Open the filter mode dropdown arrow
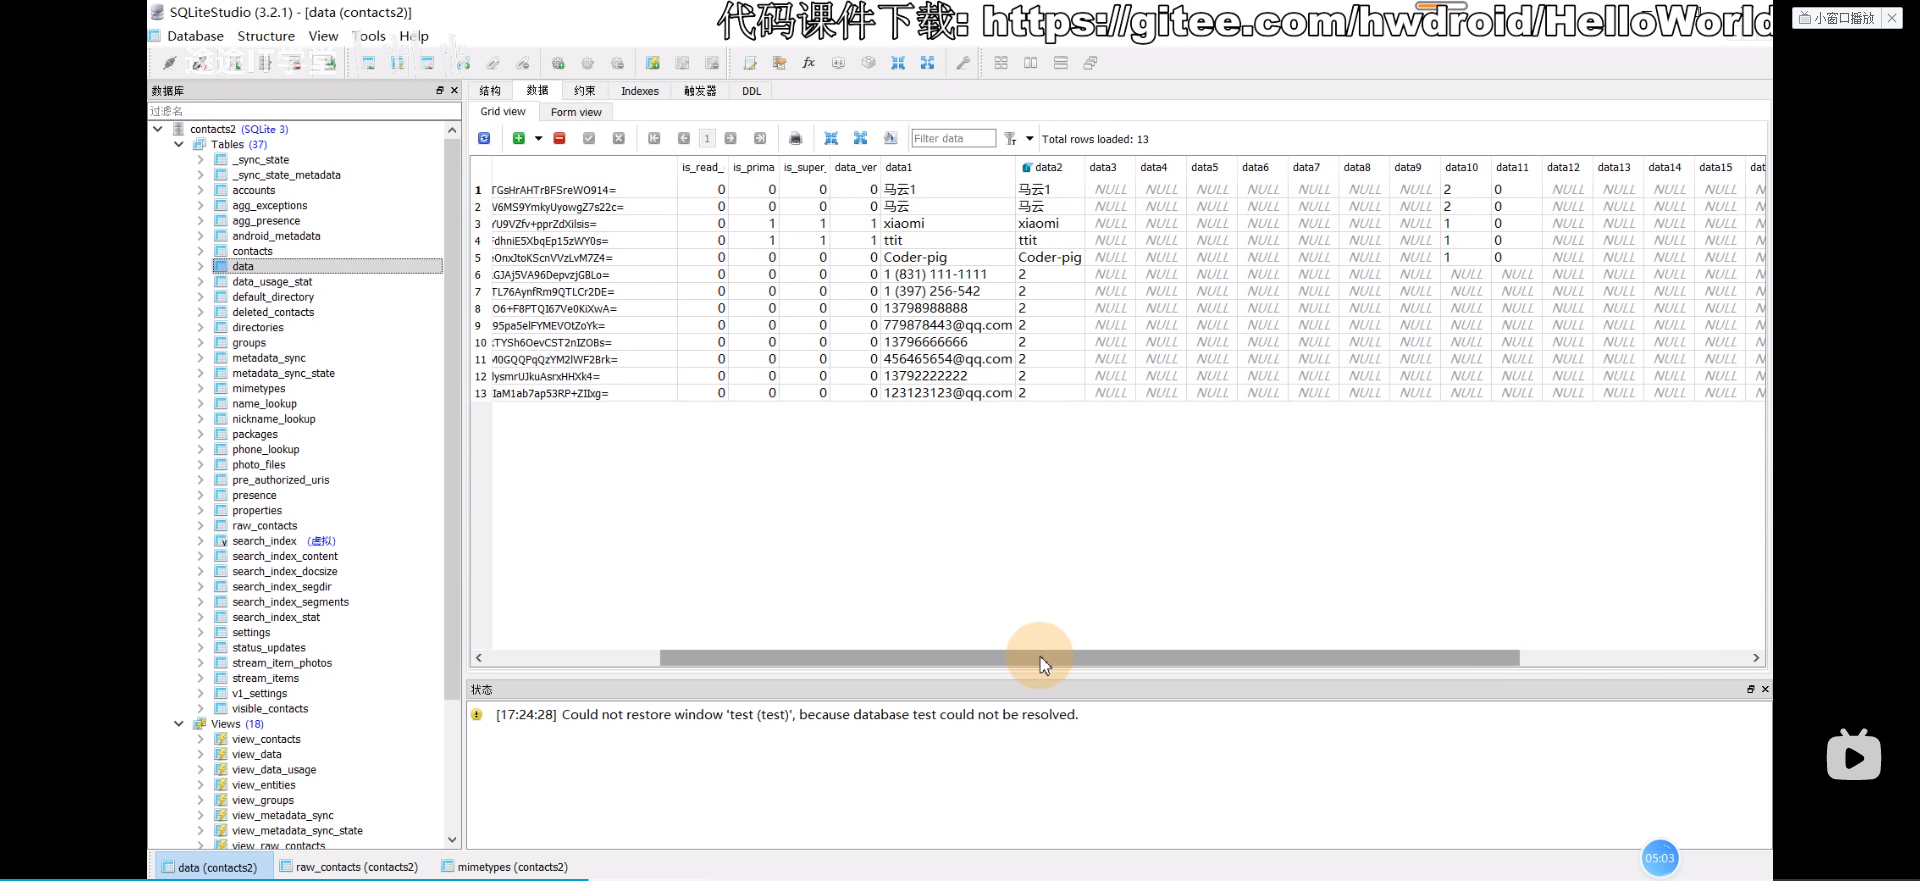The height and width of the screenshot is (881, 1920). point(1029,138)
